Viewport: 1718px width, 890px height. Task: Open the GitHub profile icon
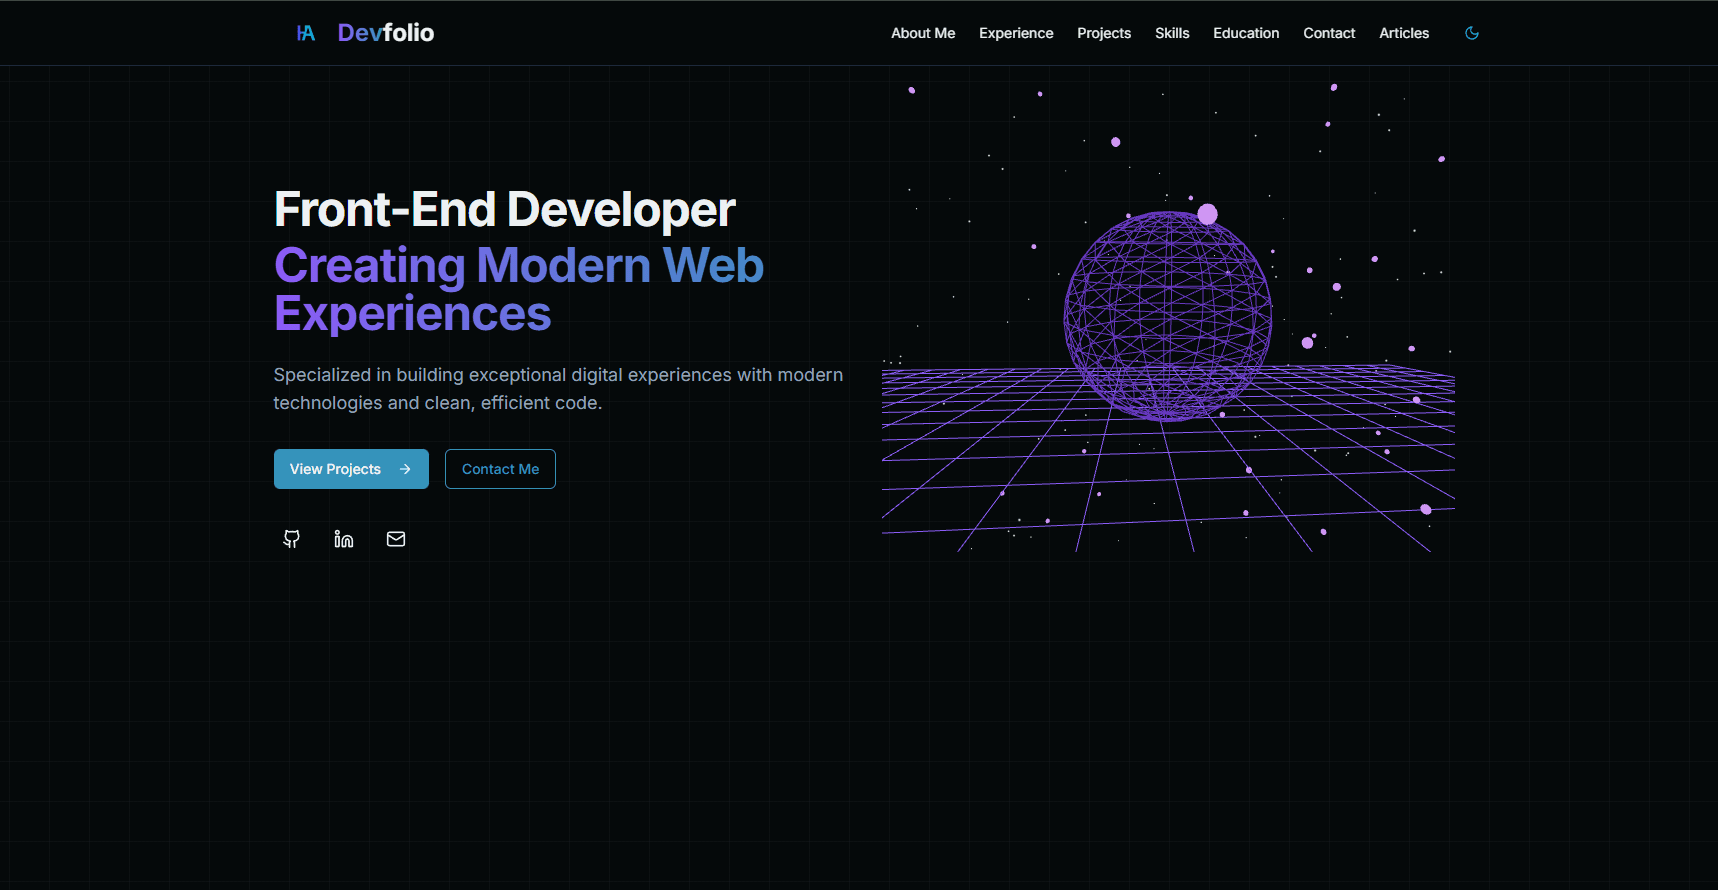(292, 539)
